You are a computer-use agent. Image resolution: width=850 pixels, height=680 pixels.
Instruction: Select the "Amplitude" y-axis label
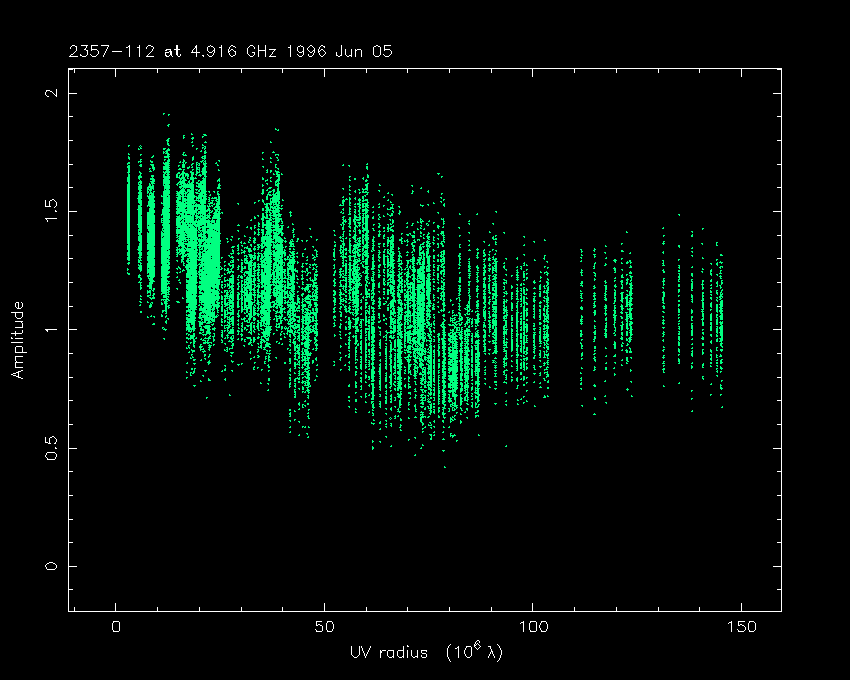pyautogui.click(x=18, y=340)
